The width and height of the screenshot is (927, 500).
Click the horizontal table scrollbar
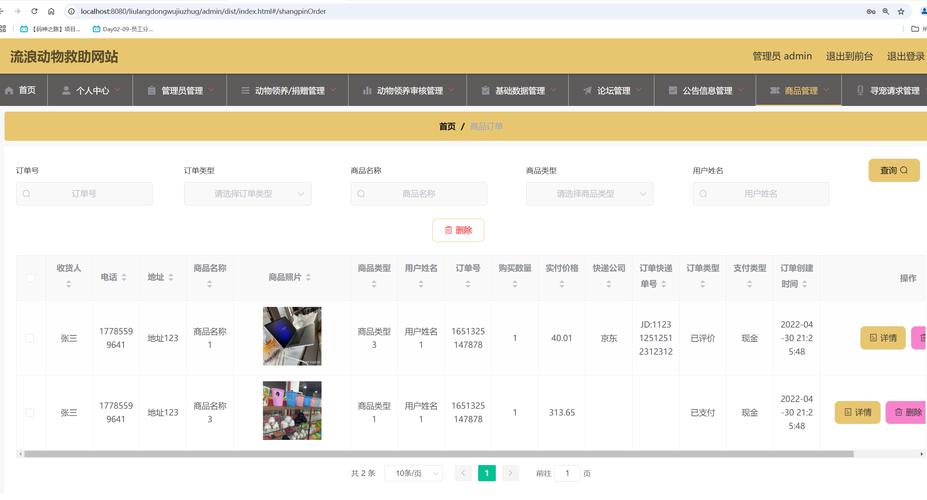click(438, 454)
